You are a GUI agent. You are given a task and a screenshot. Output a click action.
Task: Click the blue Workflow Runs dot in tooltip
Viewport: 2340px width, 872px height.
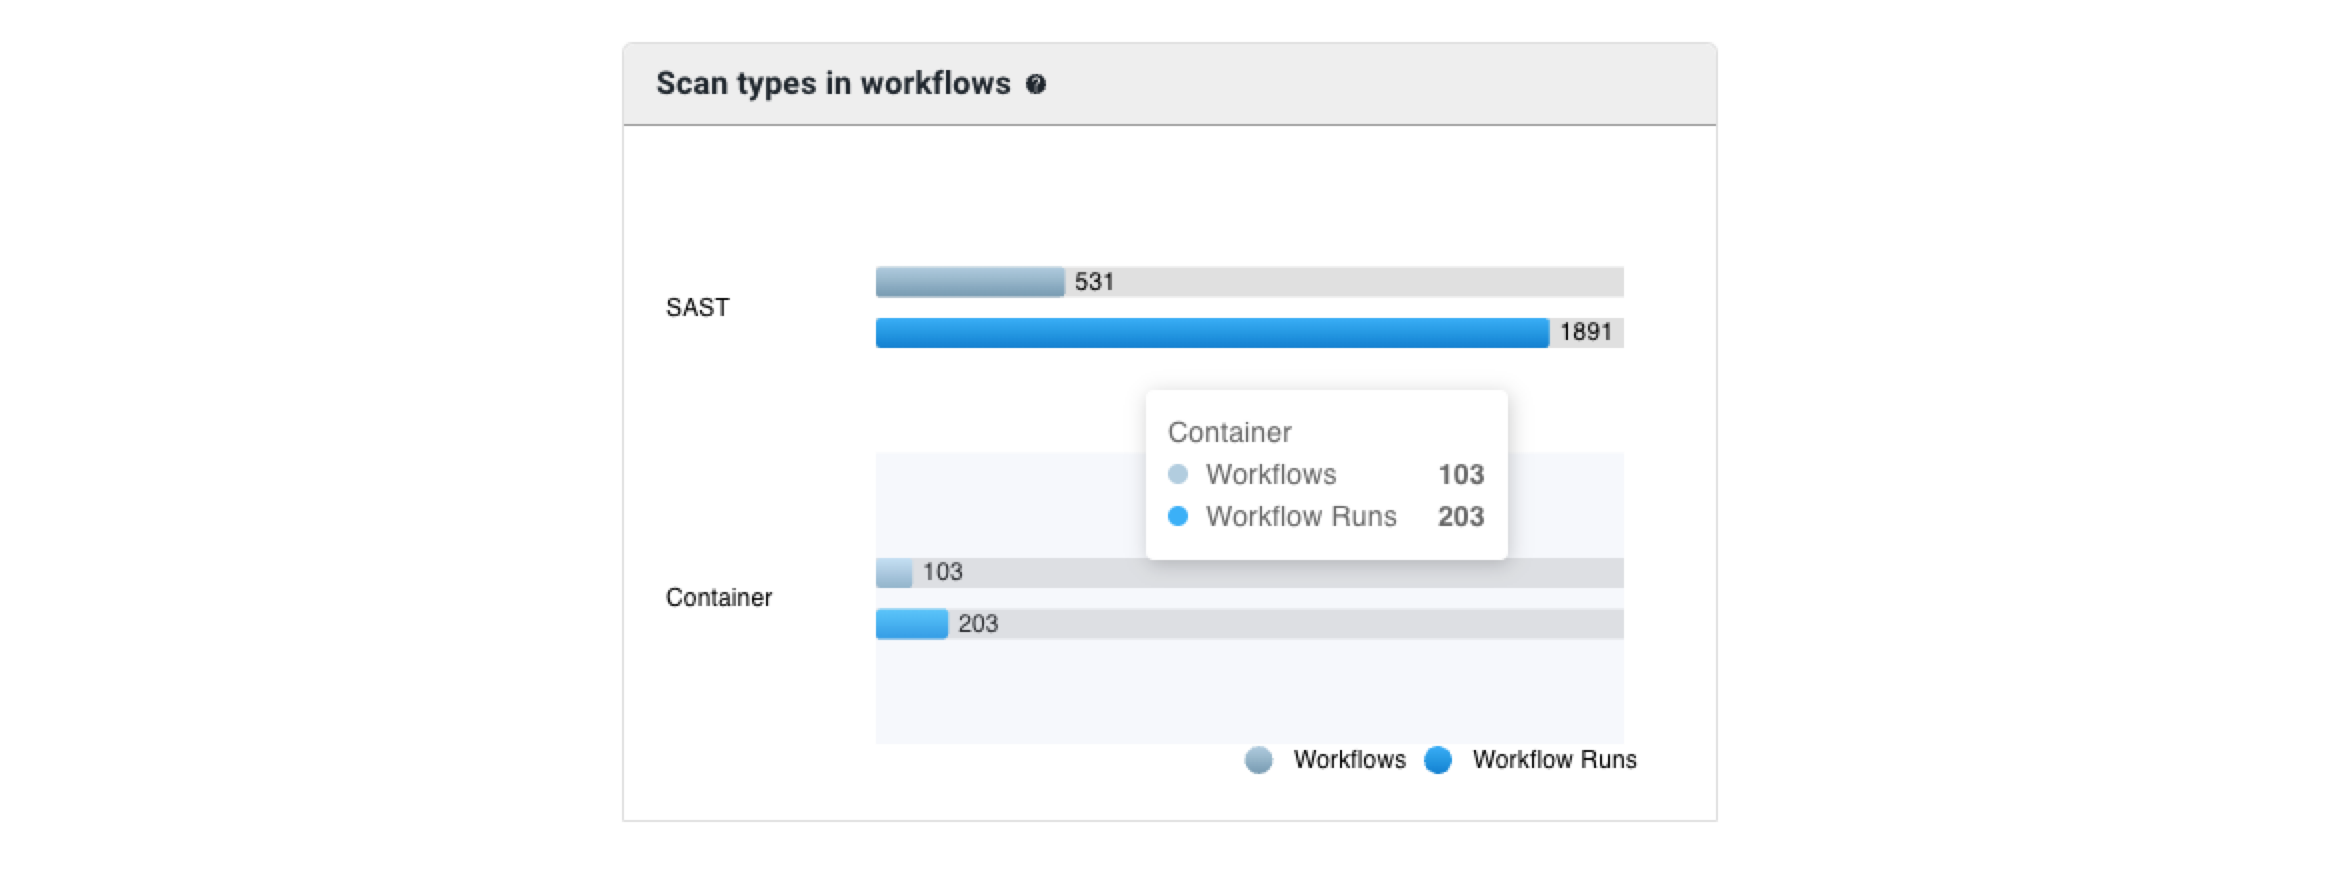tap(1178, 516)
